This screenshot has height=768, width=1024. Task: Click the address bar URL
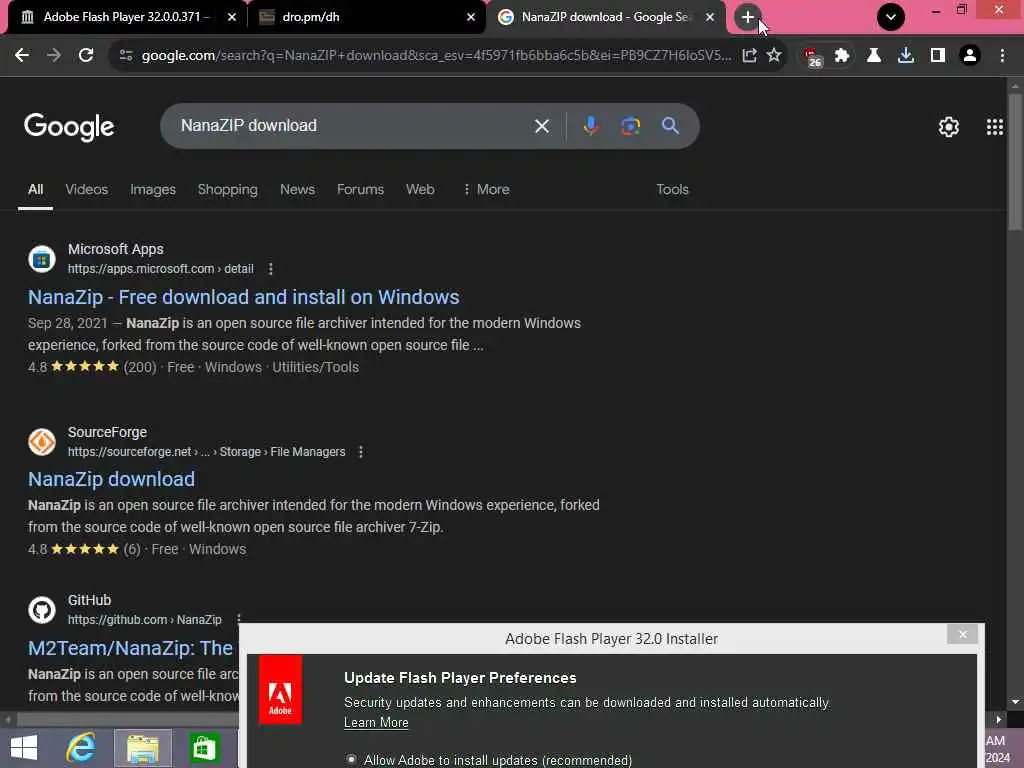[x=436, y=56]
